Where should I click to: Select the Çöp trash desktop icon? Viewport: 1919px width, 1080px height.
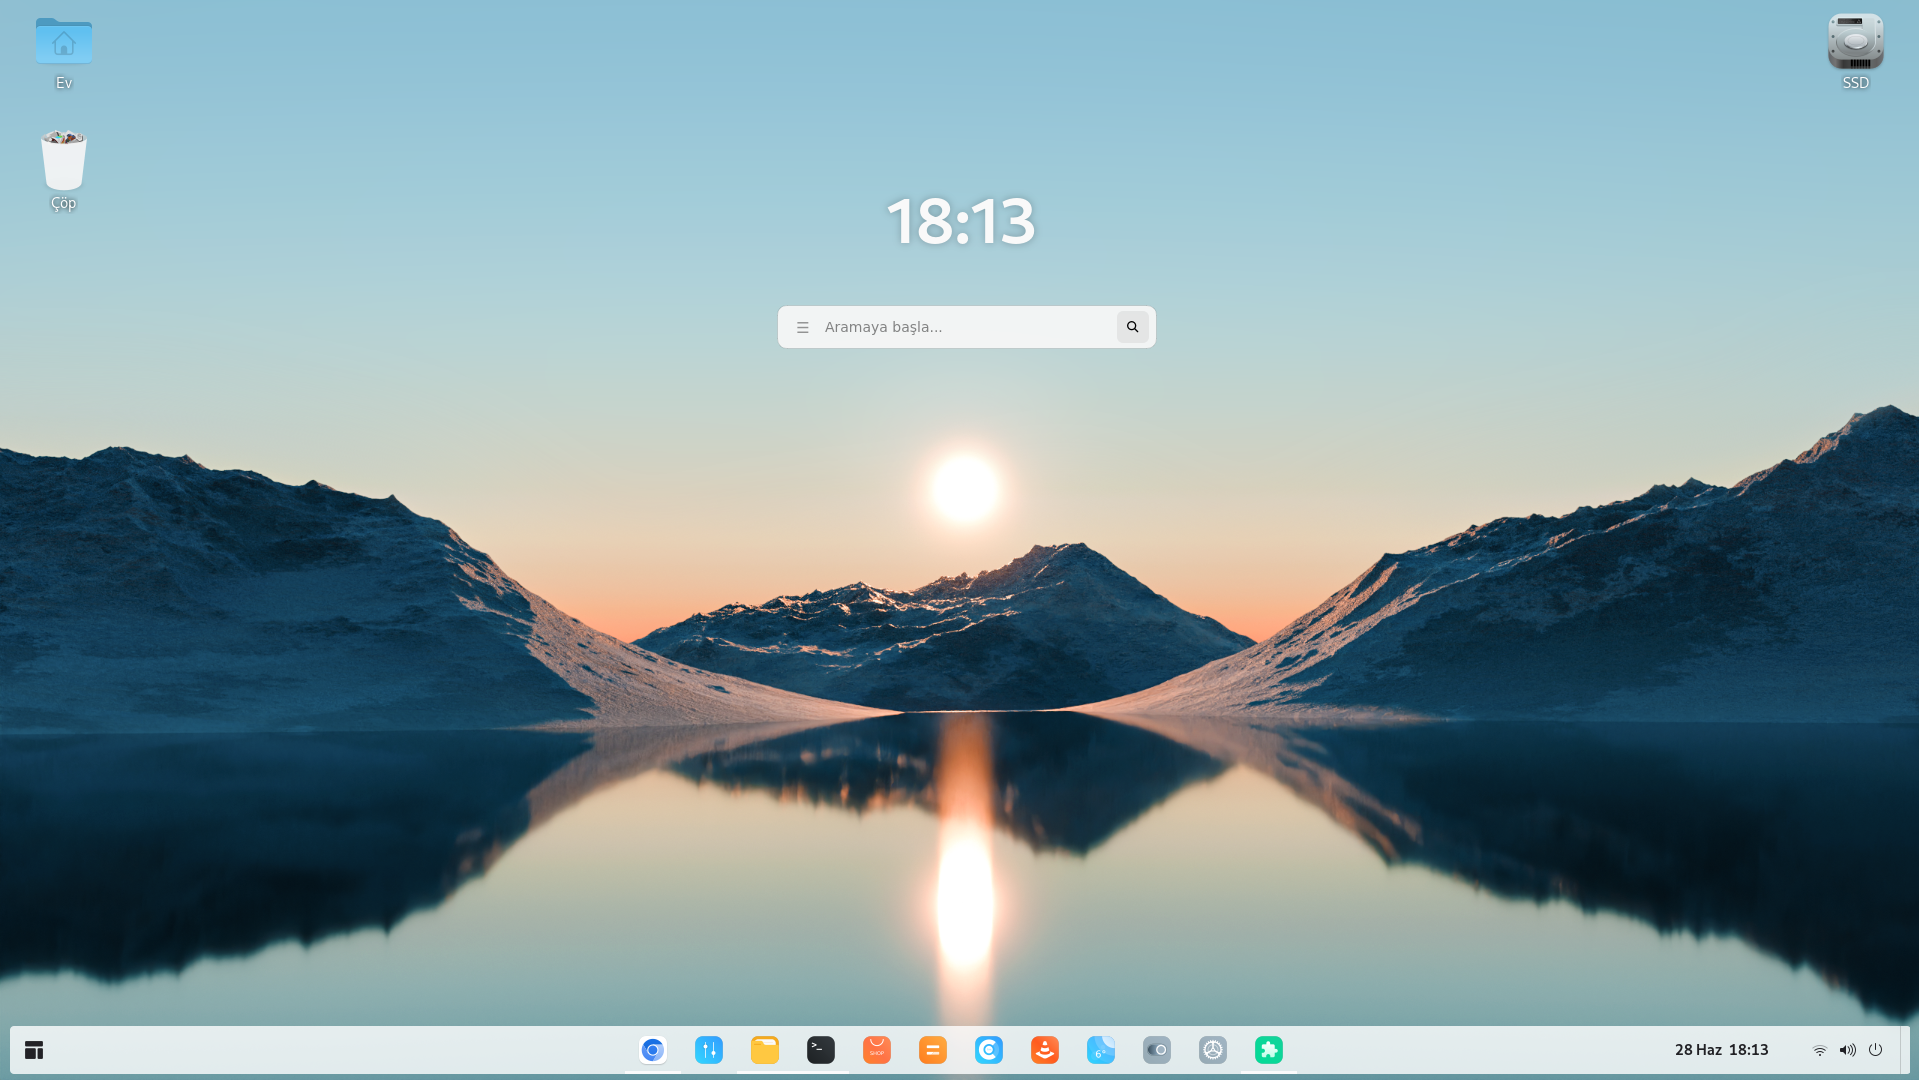coord(64,171)
